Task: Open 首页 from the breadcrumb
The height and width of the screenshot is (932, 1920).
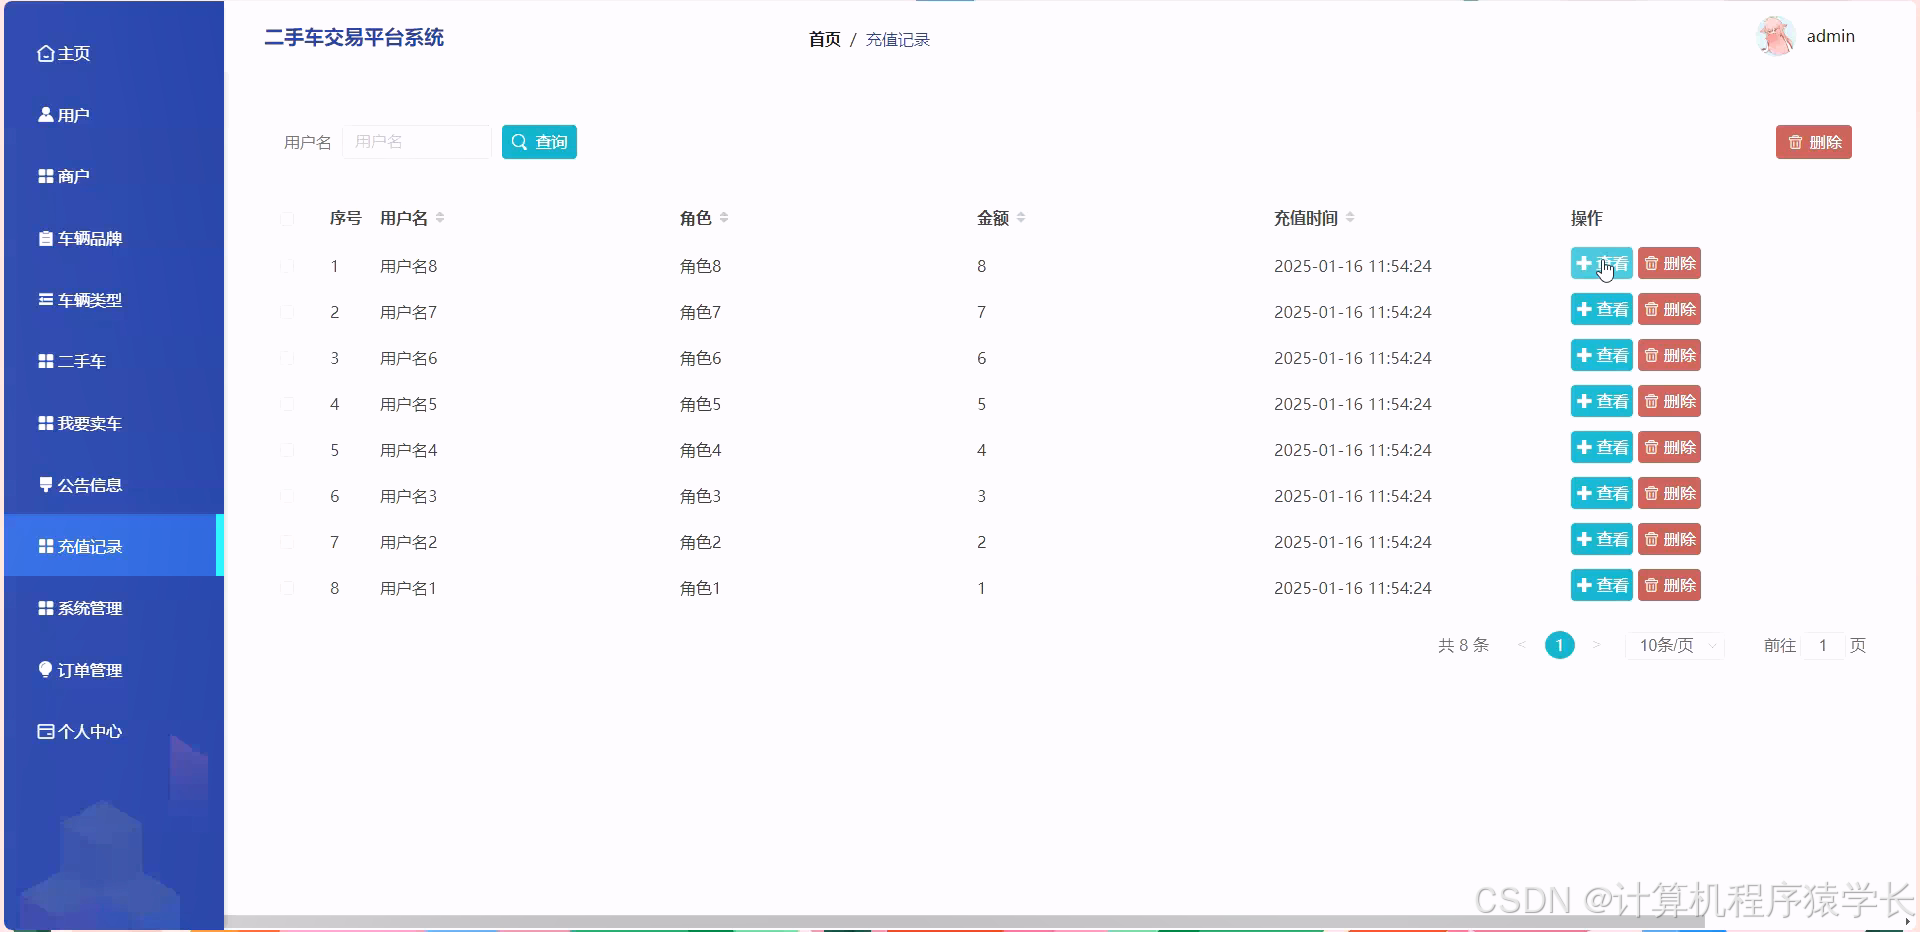Action: [x=823, y=39]
